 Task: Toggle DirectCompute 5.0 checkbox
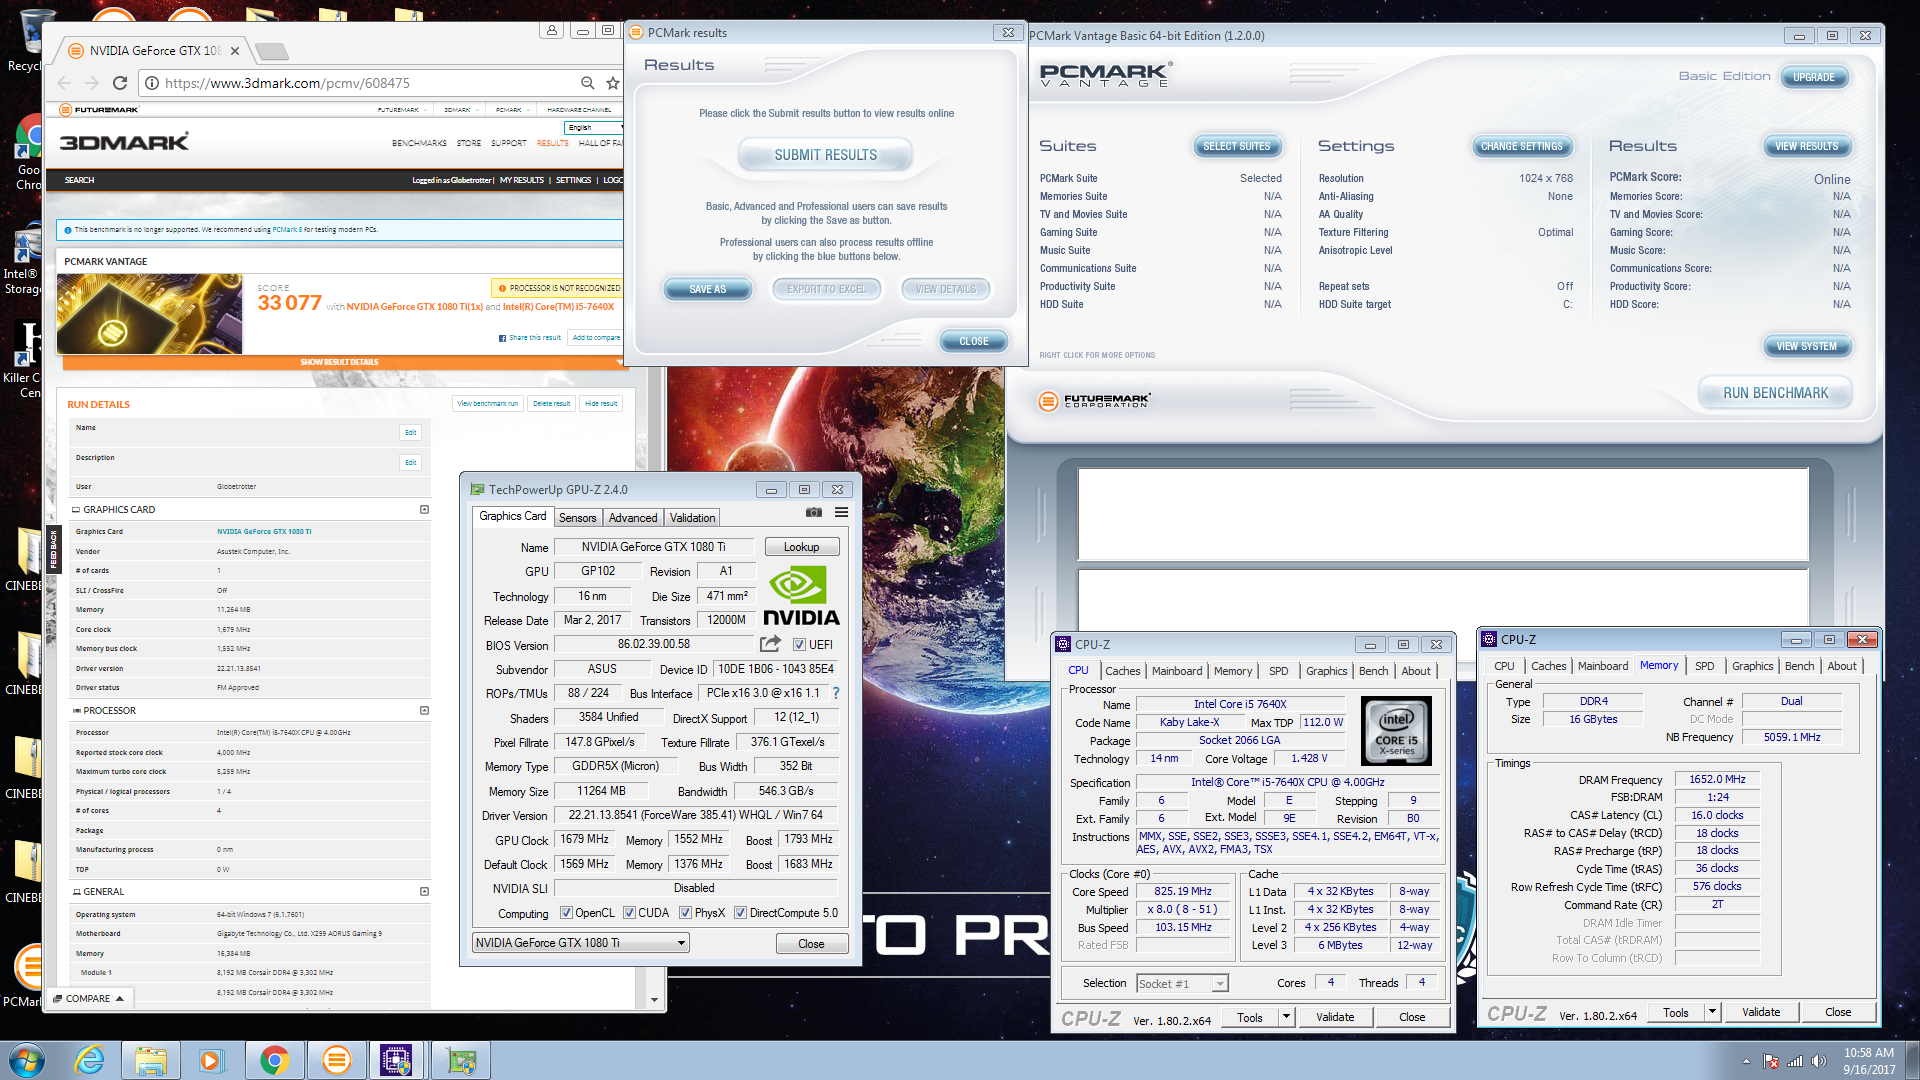point(740,913)
